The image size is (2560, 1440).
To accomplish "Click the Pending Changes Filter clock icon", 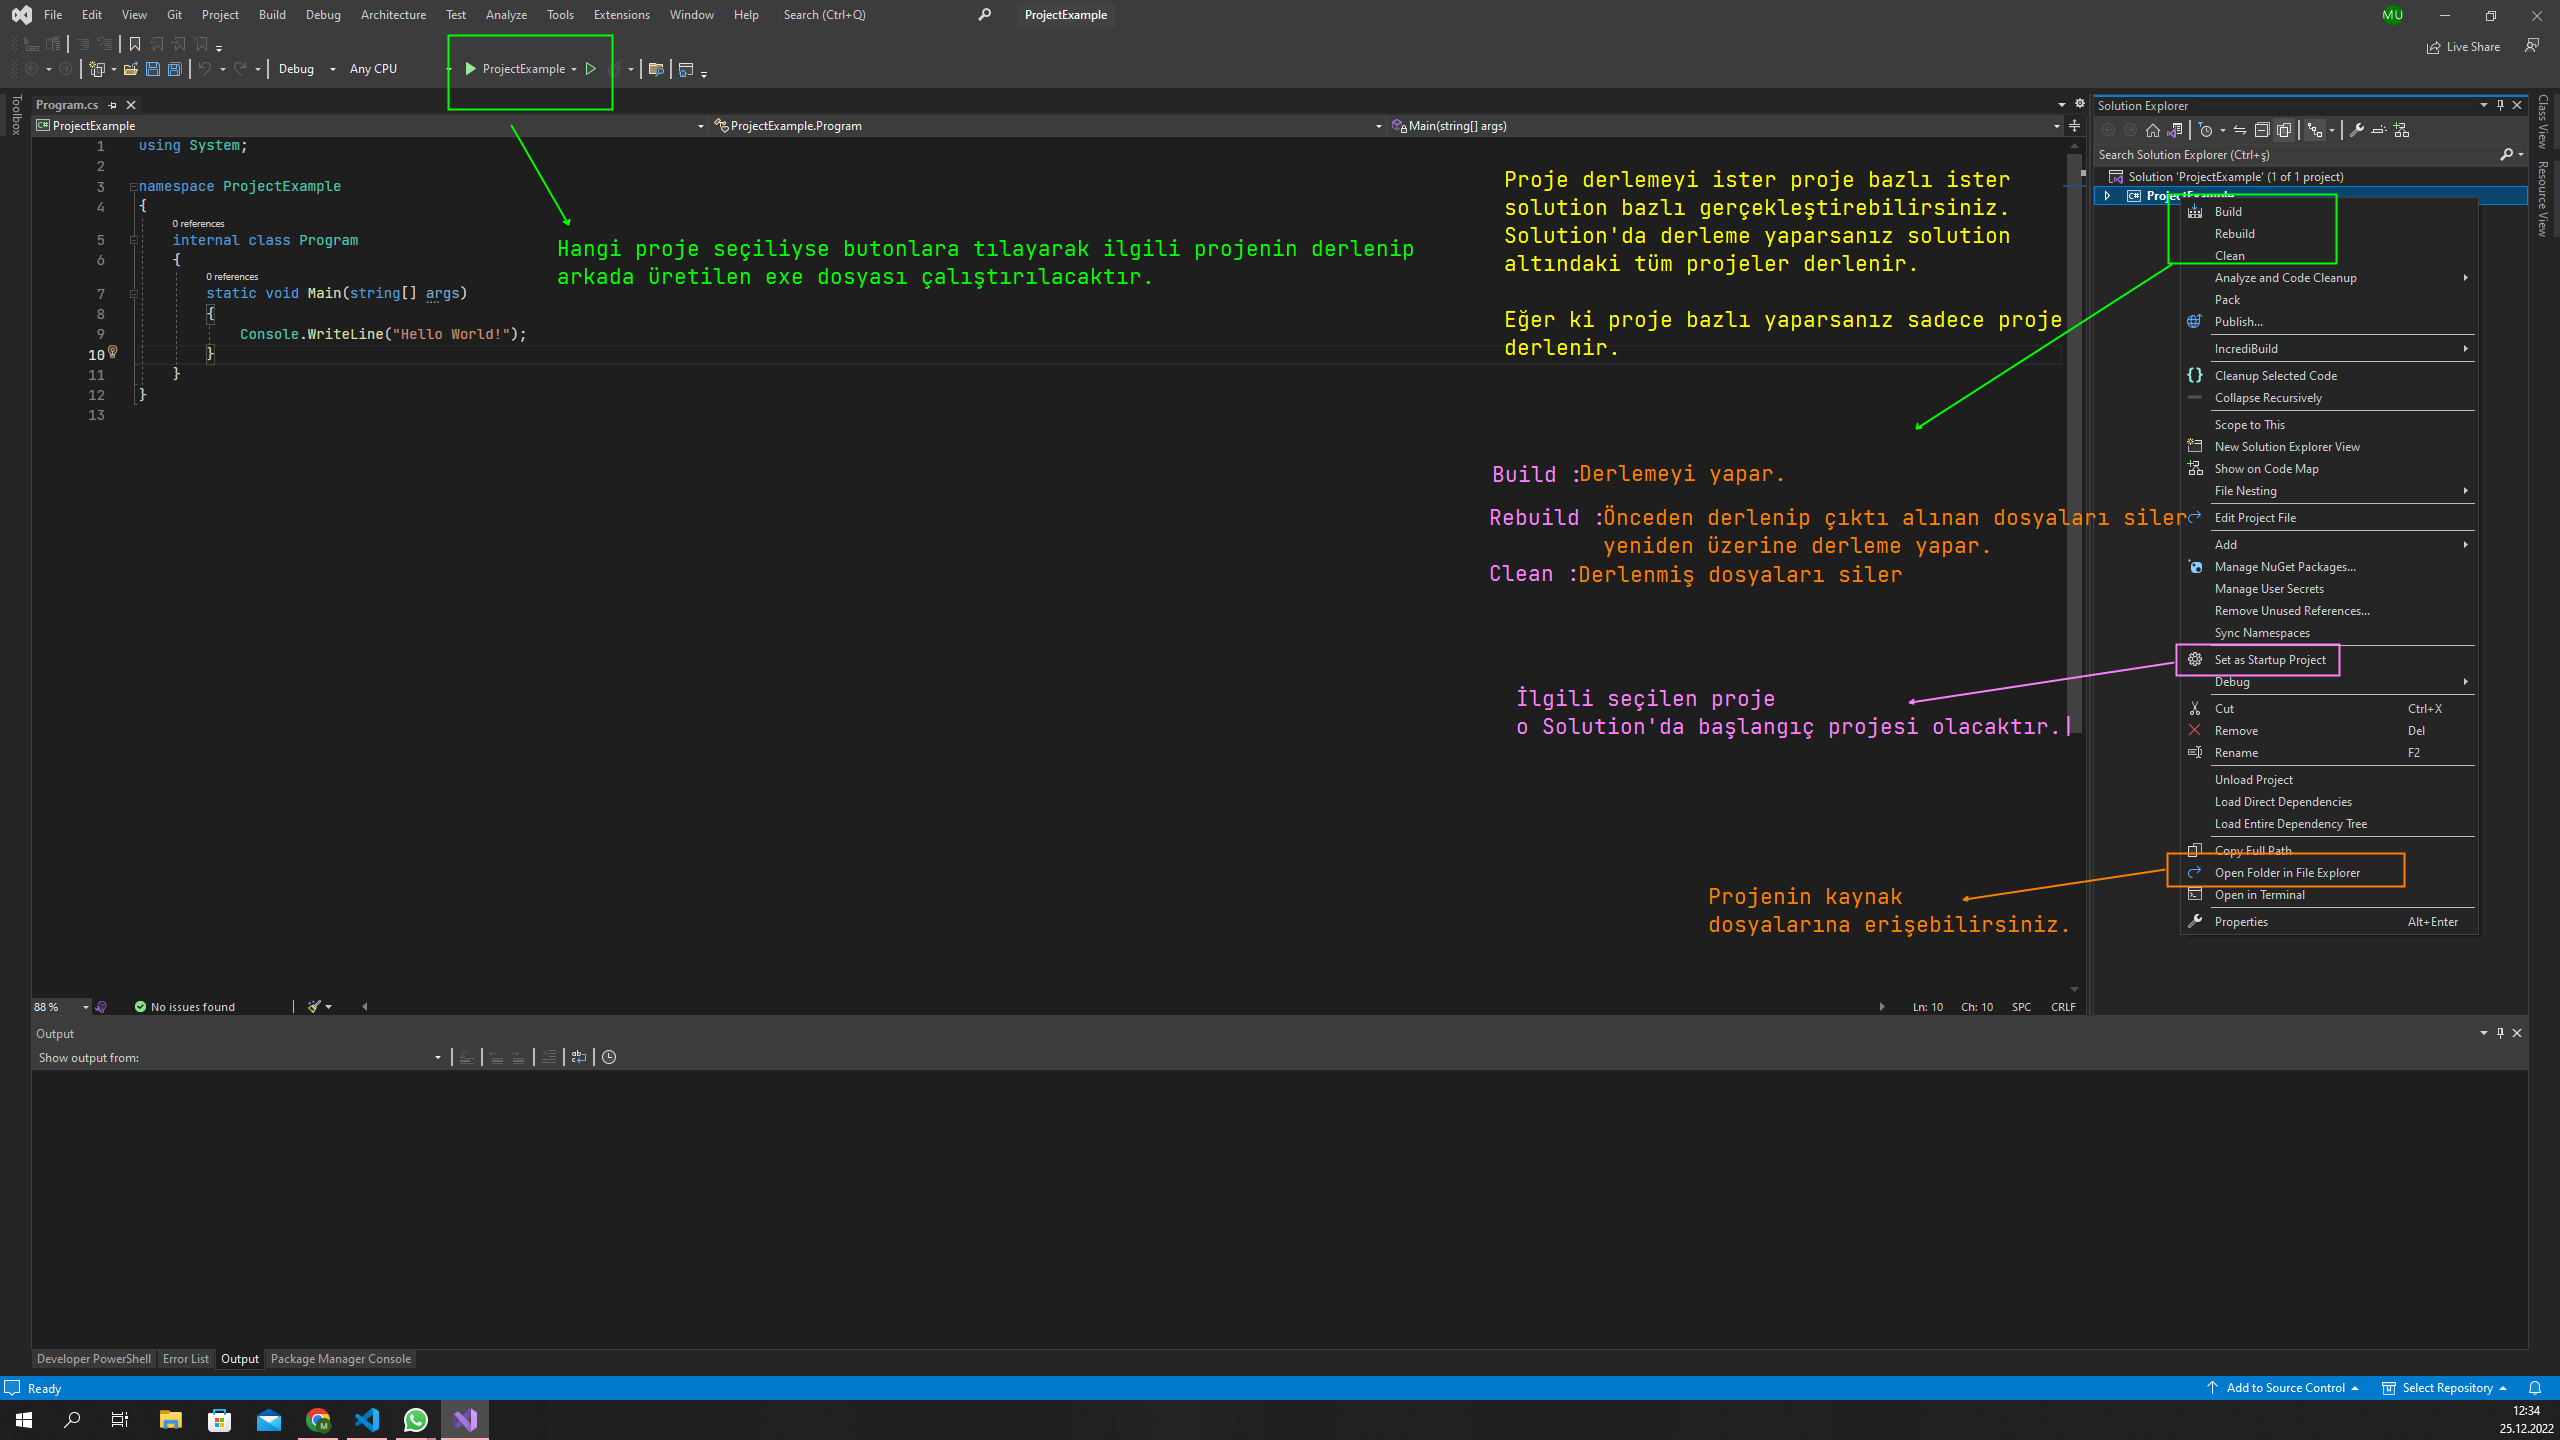I will (2206, 130).
